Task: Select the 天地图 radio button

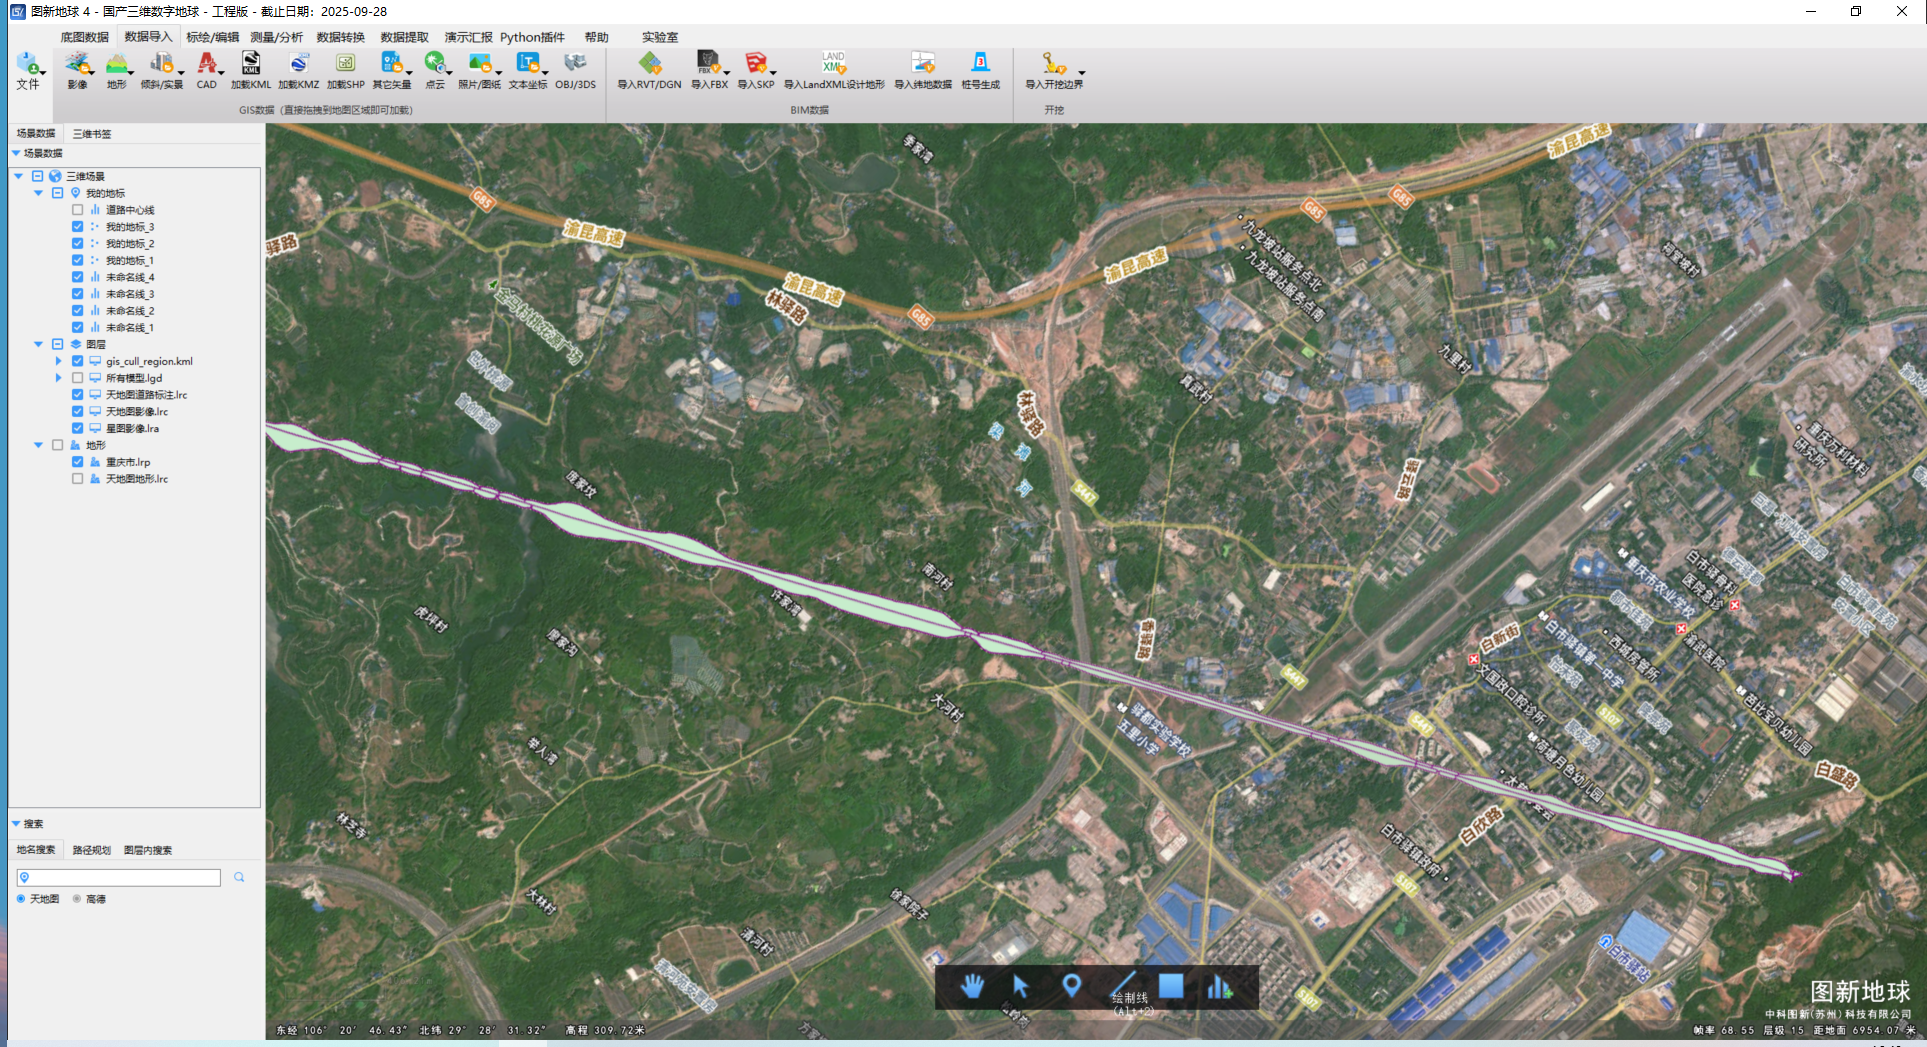Action: pyautogui.click(x=21, y=899)
